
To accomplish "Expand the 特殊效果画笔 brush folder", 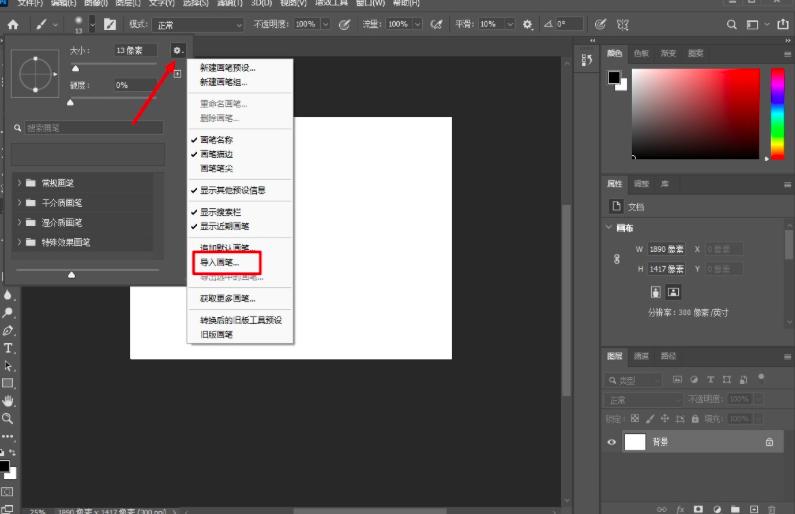I will tap(66, 242).
